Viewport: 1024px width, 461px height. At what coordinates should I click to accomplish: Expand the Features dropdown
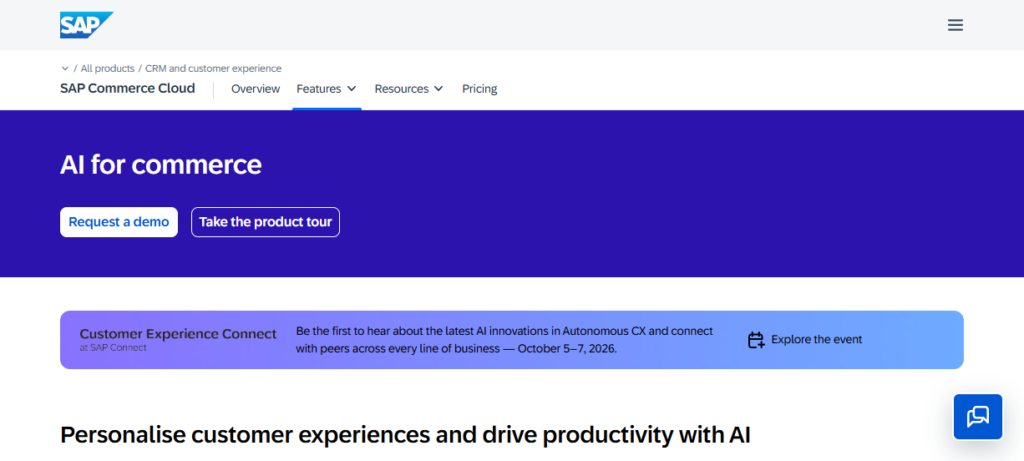click(x=326, y=89)
